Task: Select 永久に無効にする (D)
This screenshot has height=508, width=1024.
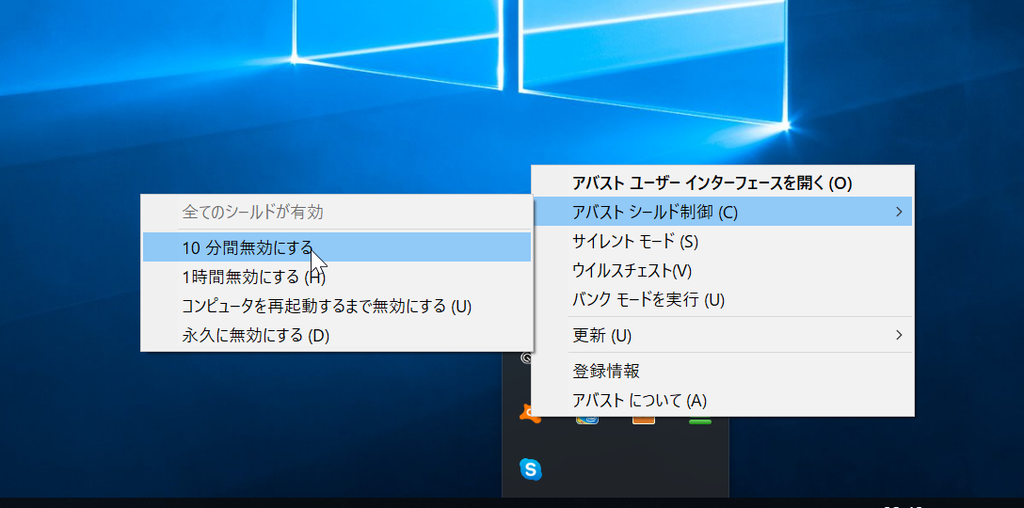Action: pos(337,335)
